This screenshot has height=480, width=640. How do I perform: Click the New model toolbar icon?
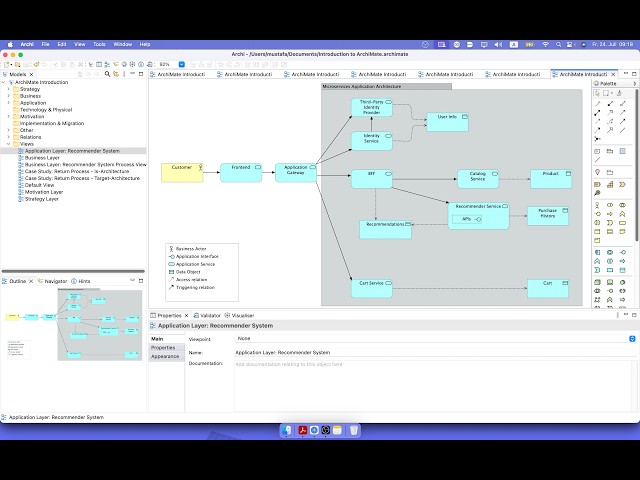coord(6,65)
